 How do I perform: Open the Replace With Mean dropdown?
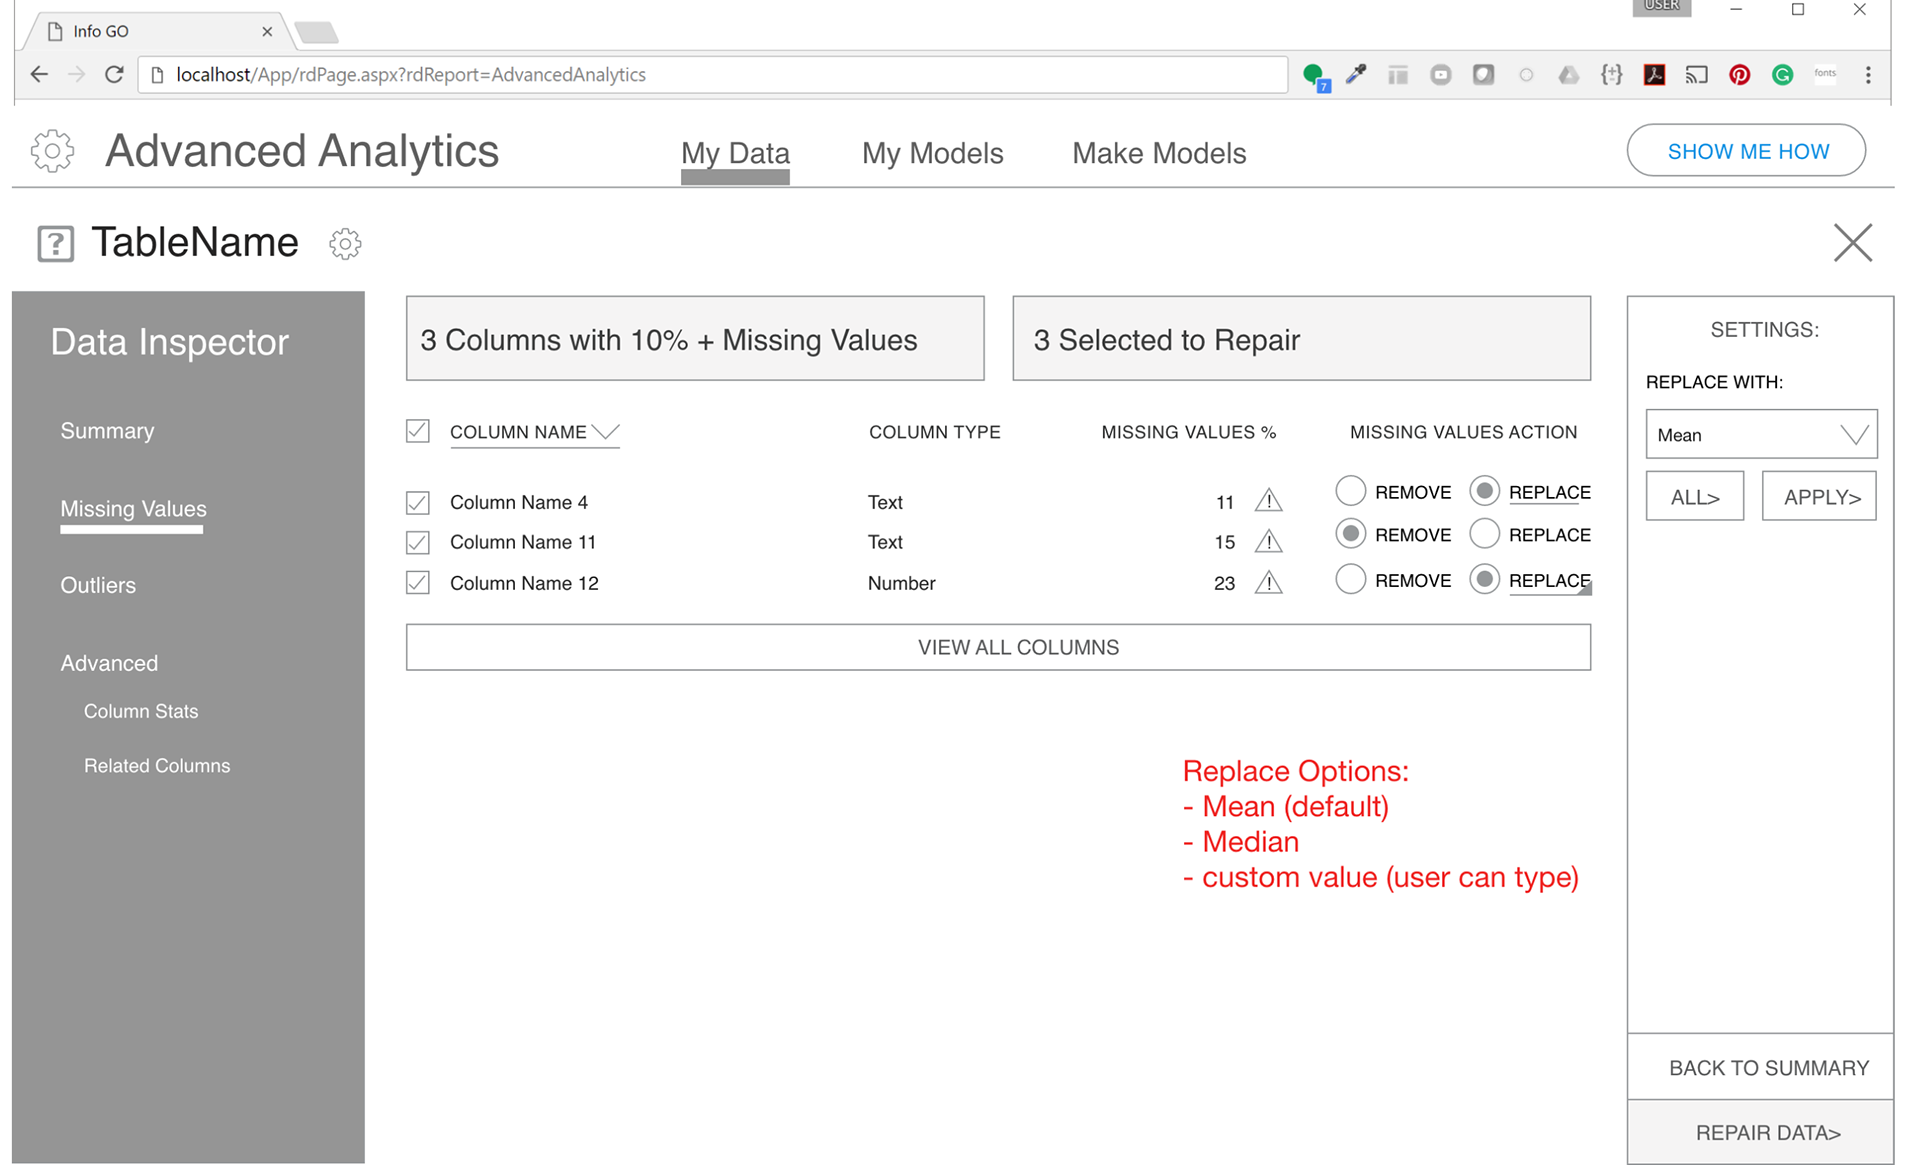point(1760,435)
